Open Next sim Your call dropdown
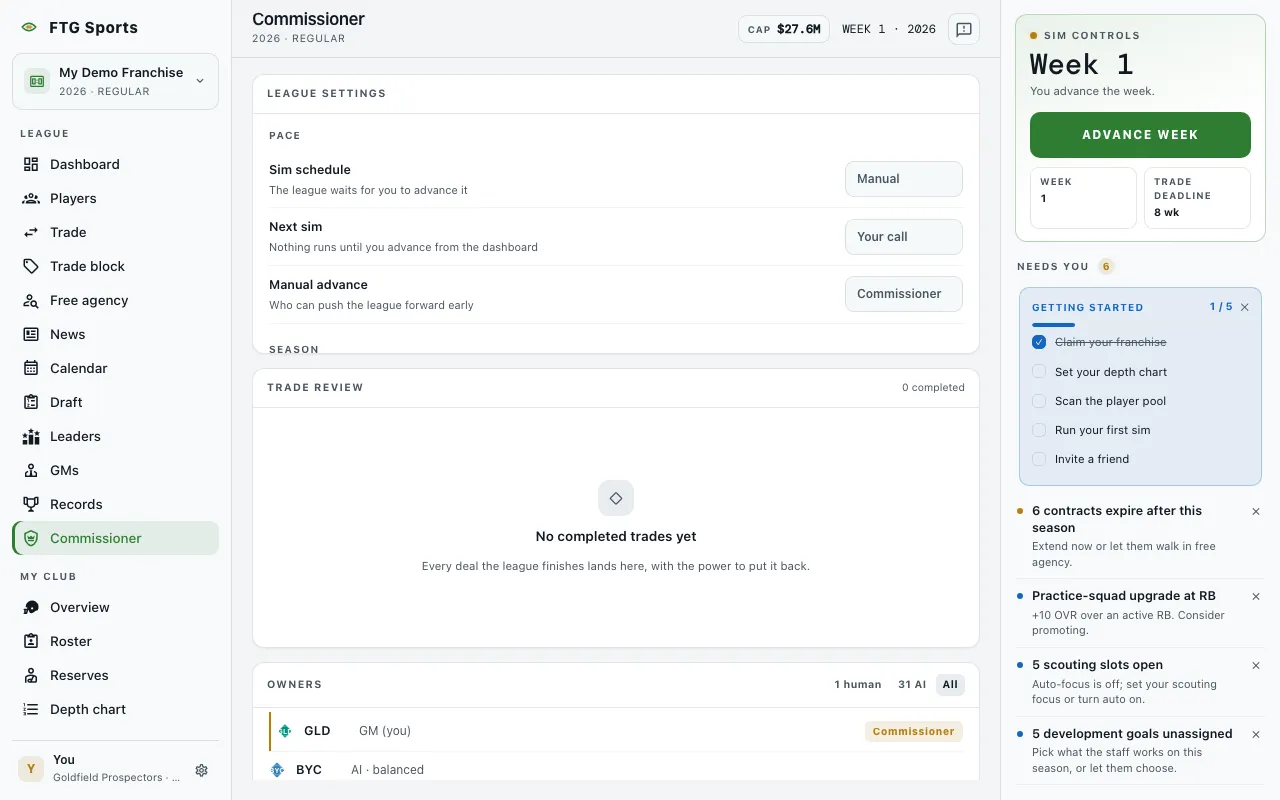 (904, 237)
